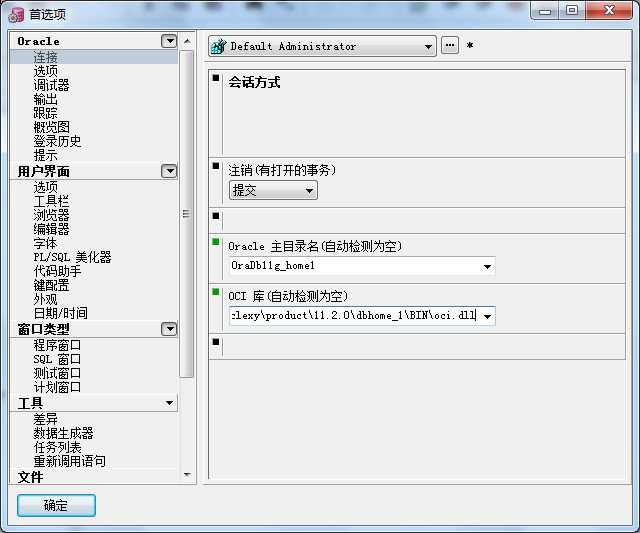Open the 跟踪 preferences page

point(45,113)
